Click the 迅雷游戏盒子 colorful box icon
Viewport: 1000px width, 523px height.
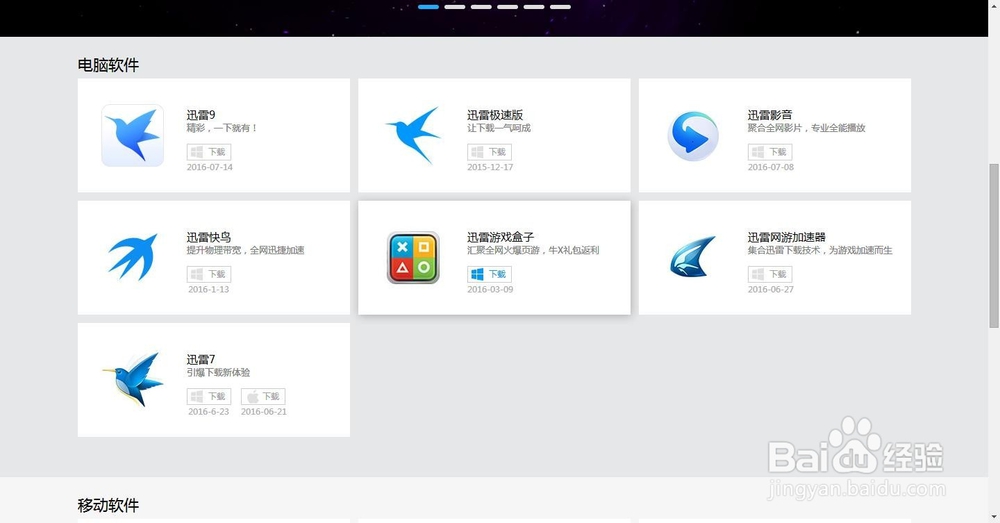[x=413, y=258]
